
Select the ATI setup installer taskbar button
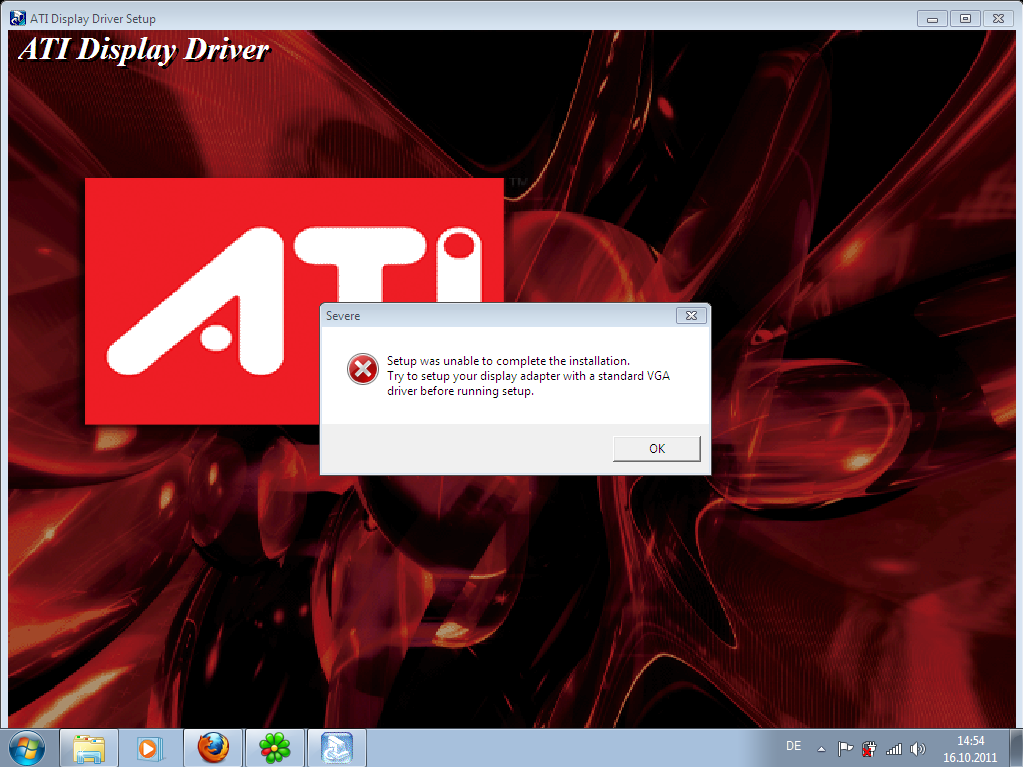337,748
